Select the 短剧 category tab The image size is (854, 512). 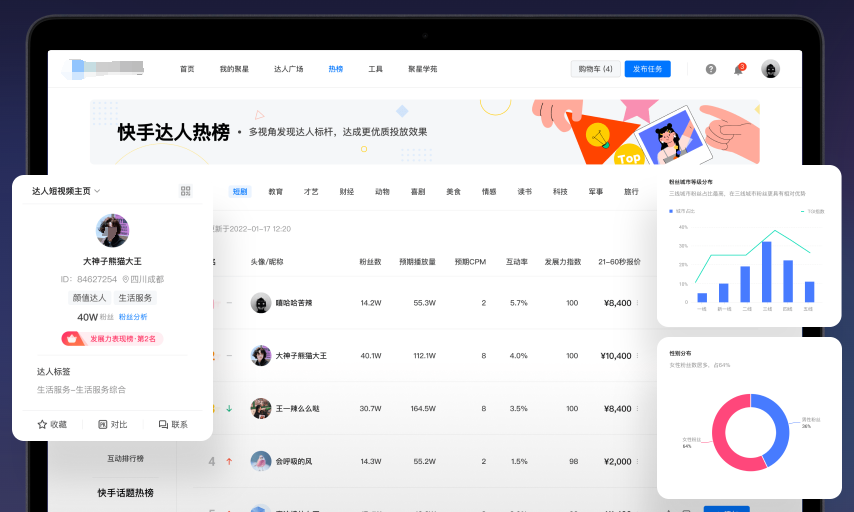tap(240, 192)
